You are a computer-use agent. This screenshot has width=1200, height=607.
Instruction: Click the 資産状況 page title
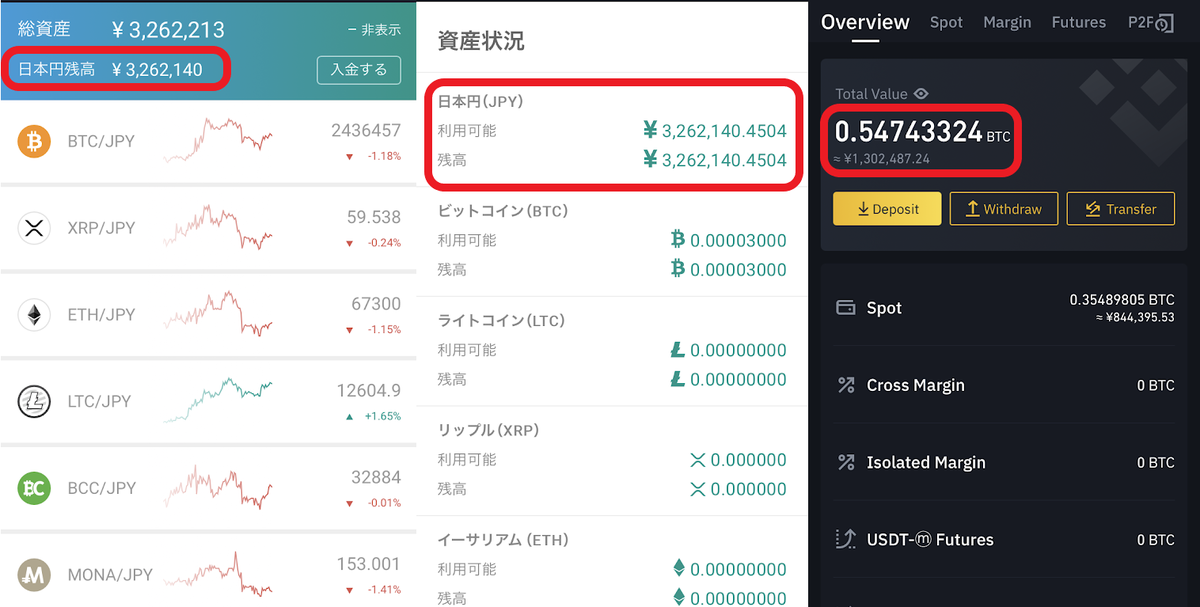(x=481, y=41)
